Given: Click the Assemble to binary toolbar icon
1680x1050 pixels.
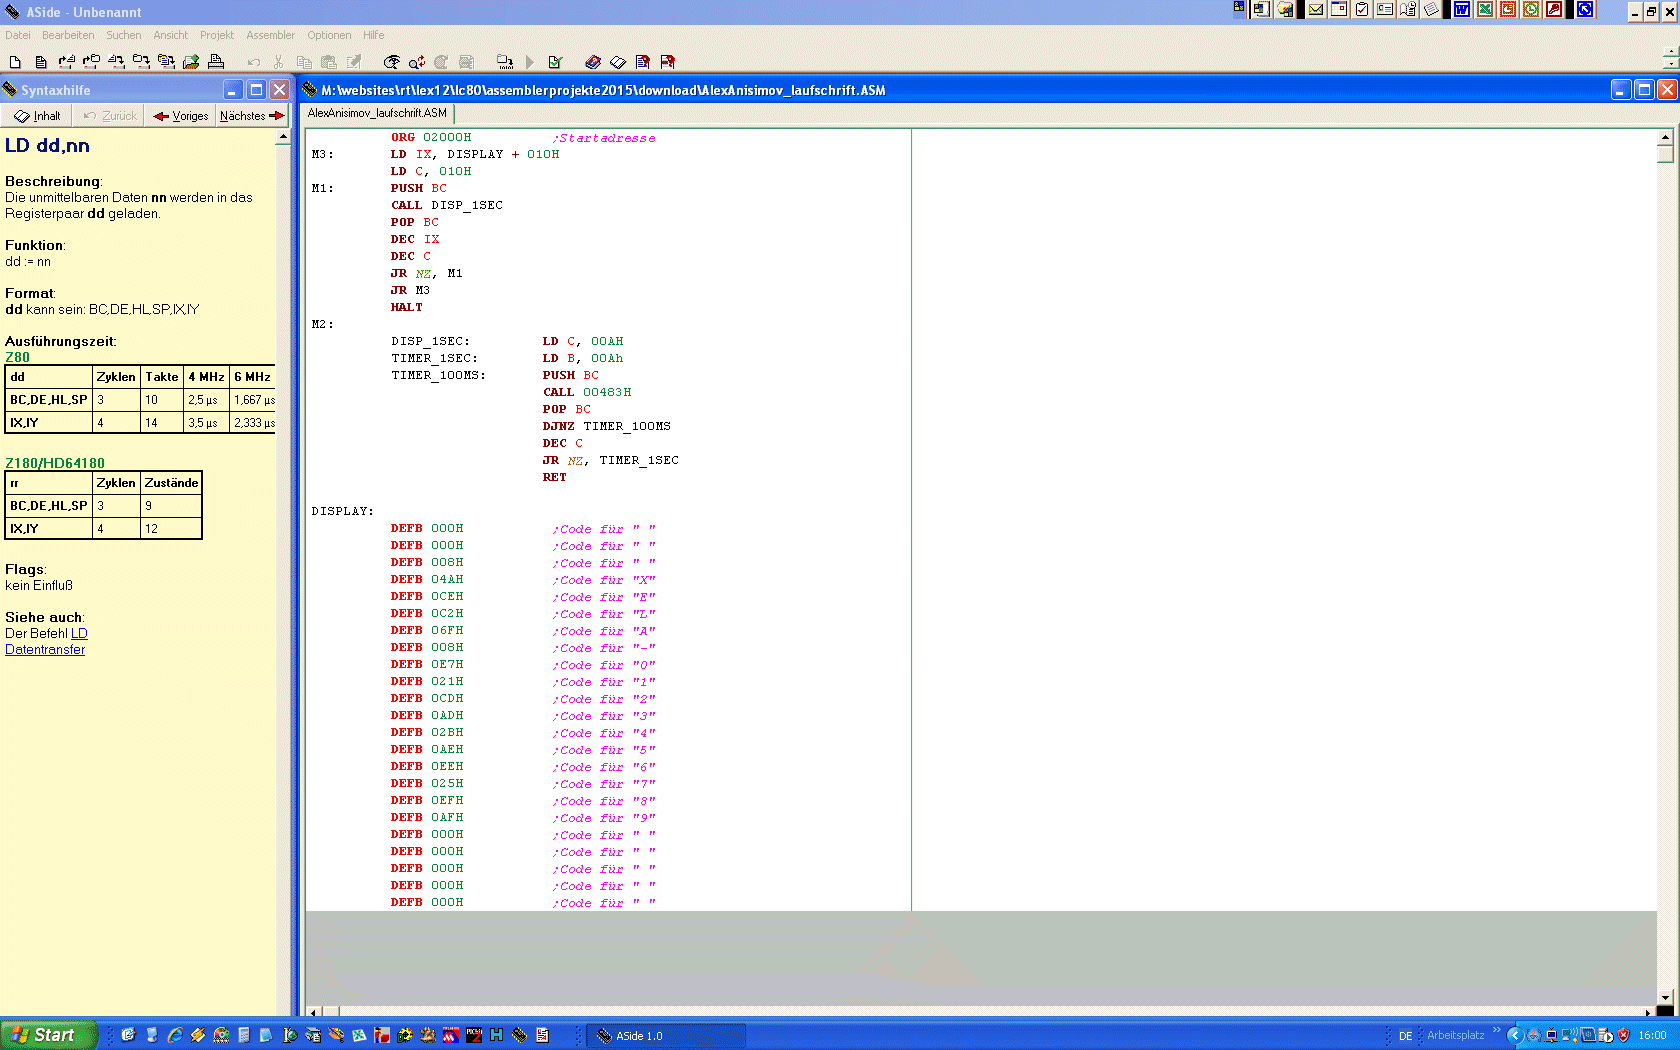Looking at the screenshot, I should pyautogui.click(x=505, y=62).
